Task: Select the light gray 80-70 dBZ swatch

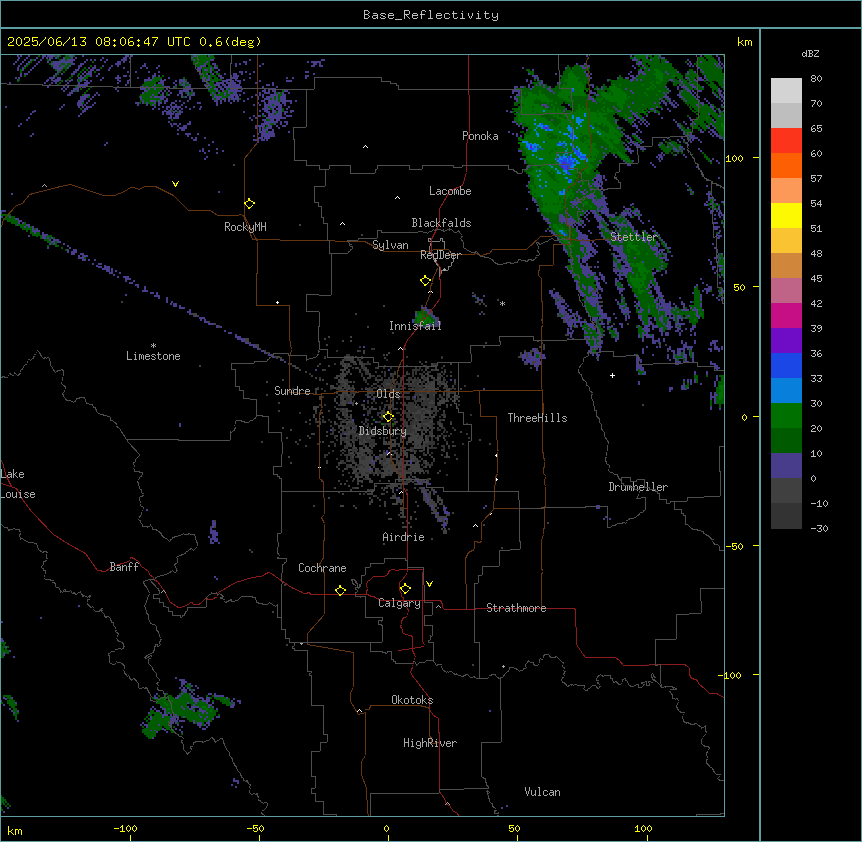Action: [786, 91]
